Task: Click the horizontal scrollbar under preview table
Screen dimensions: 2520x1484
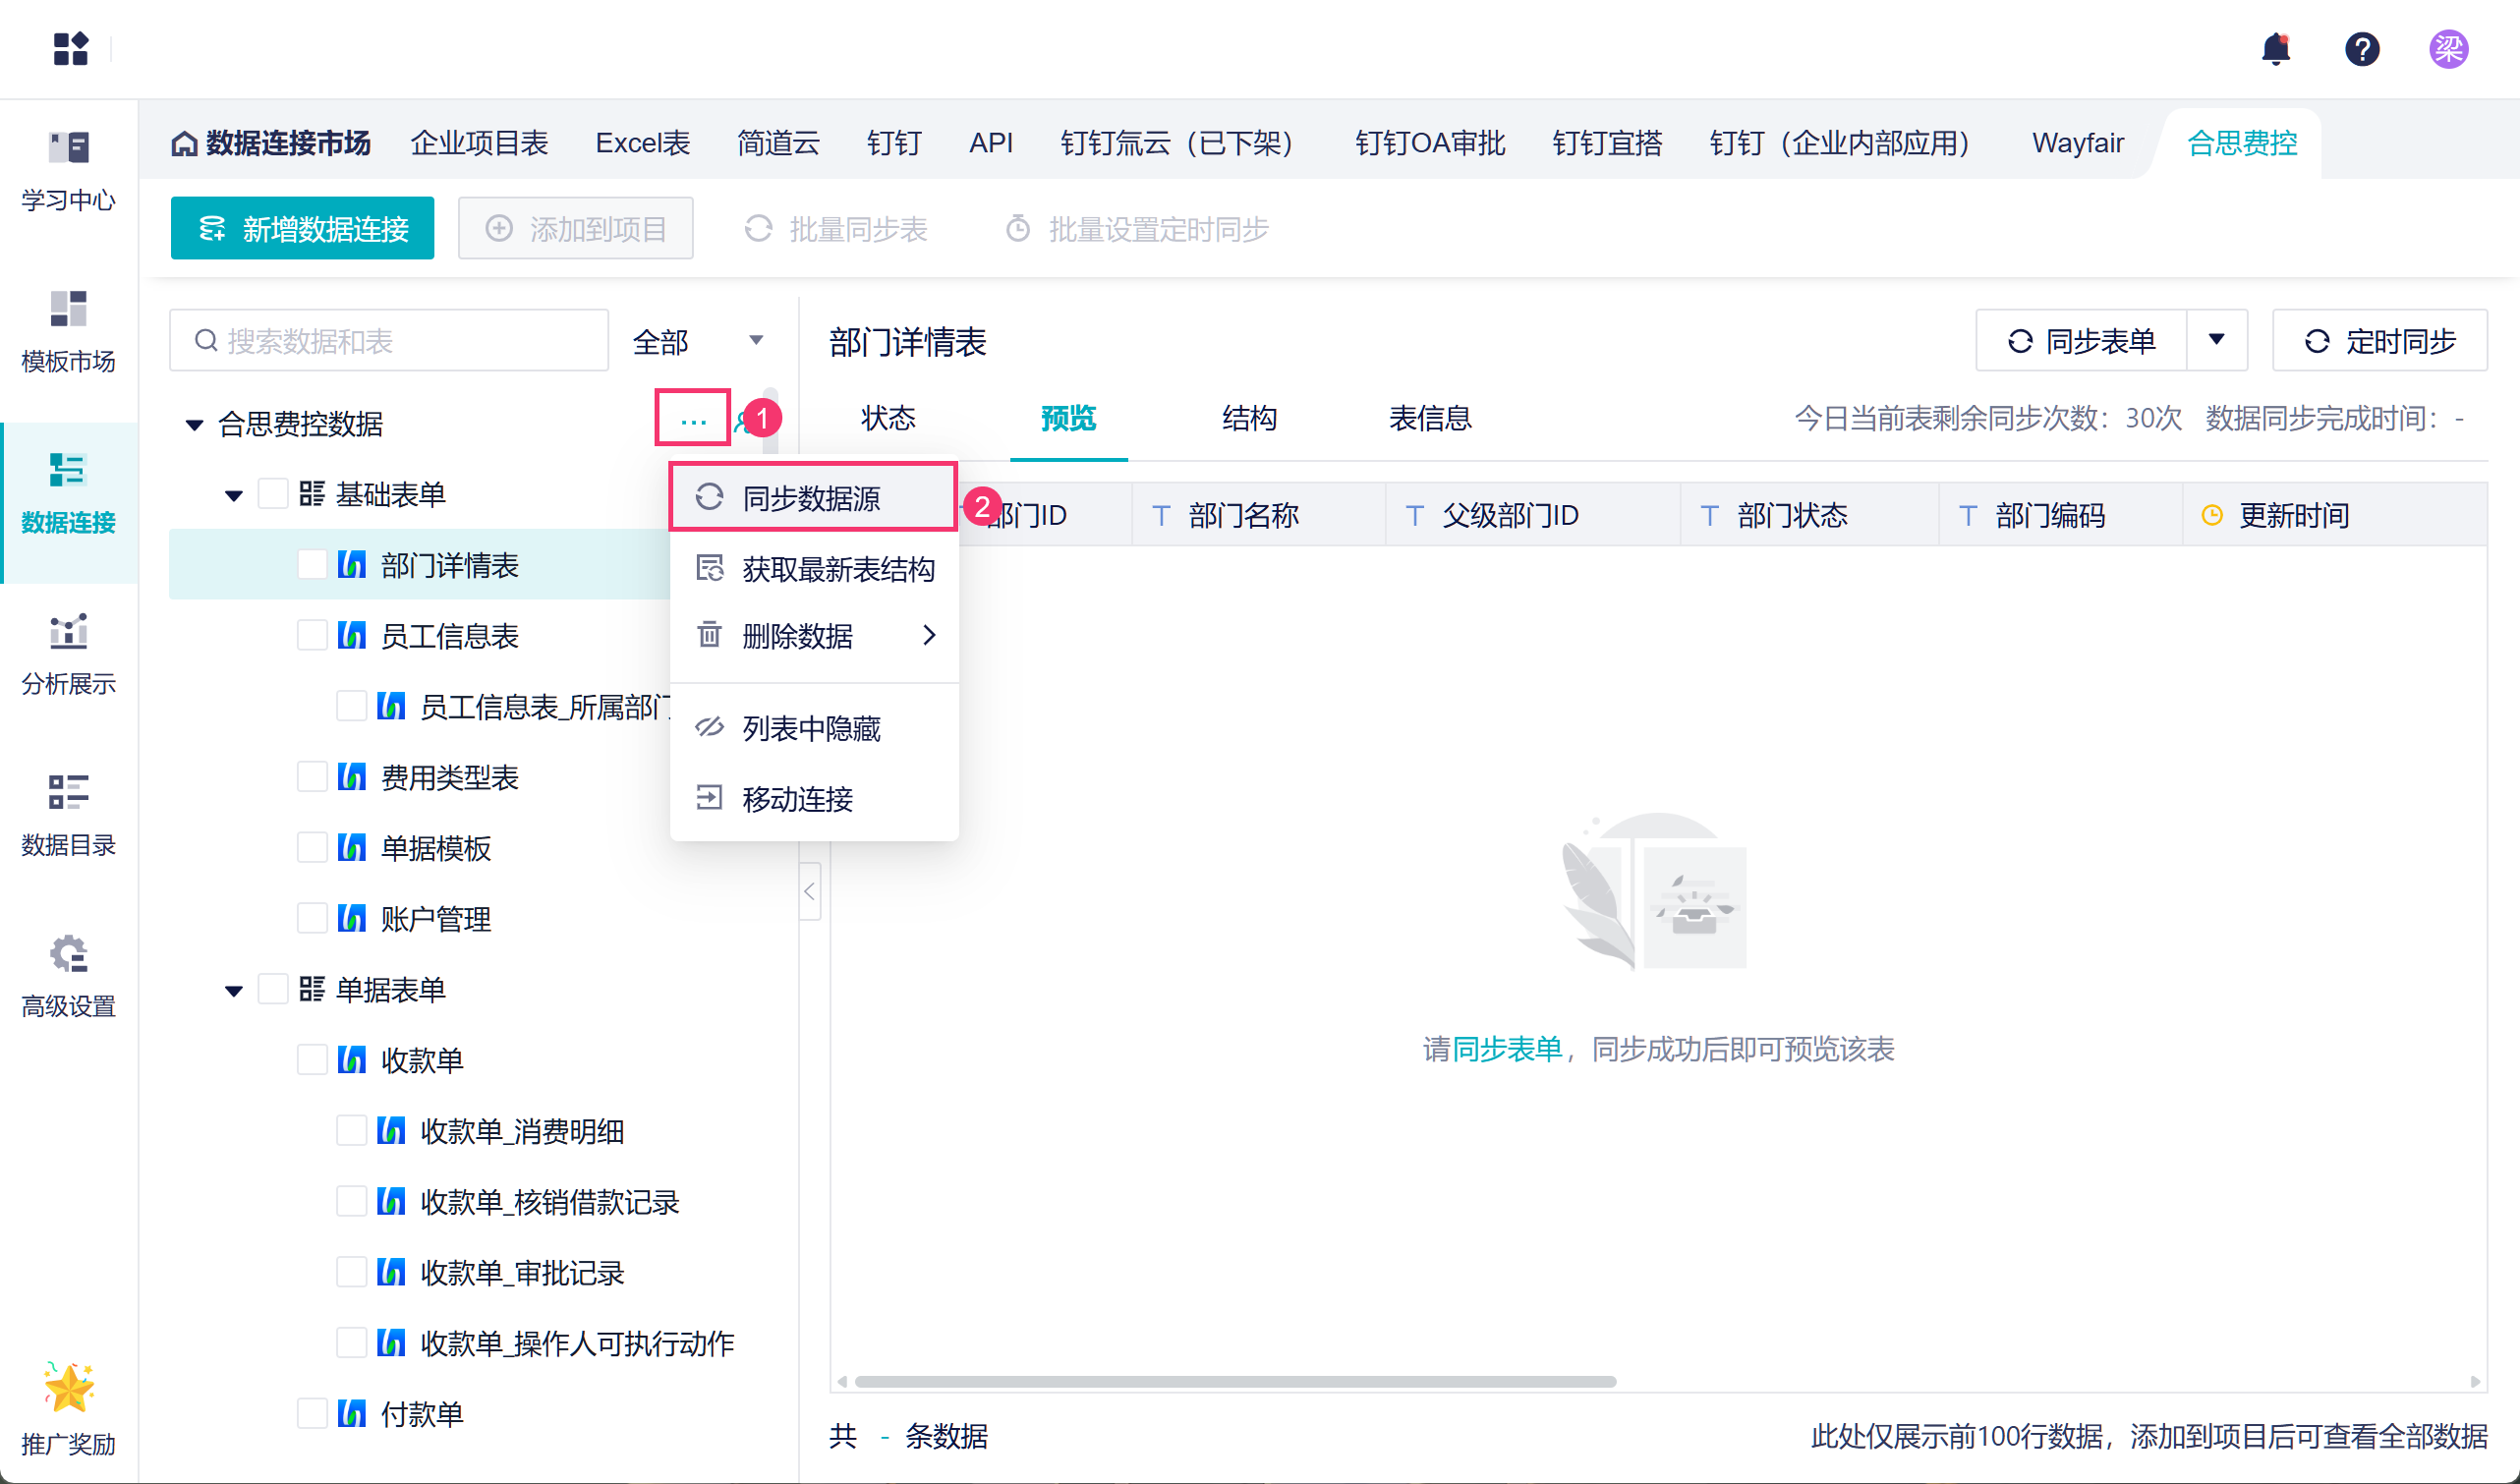Action: [1234, 1382]
